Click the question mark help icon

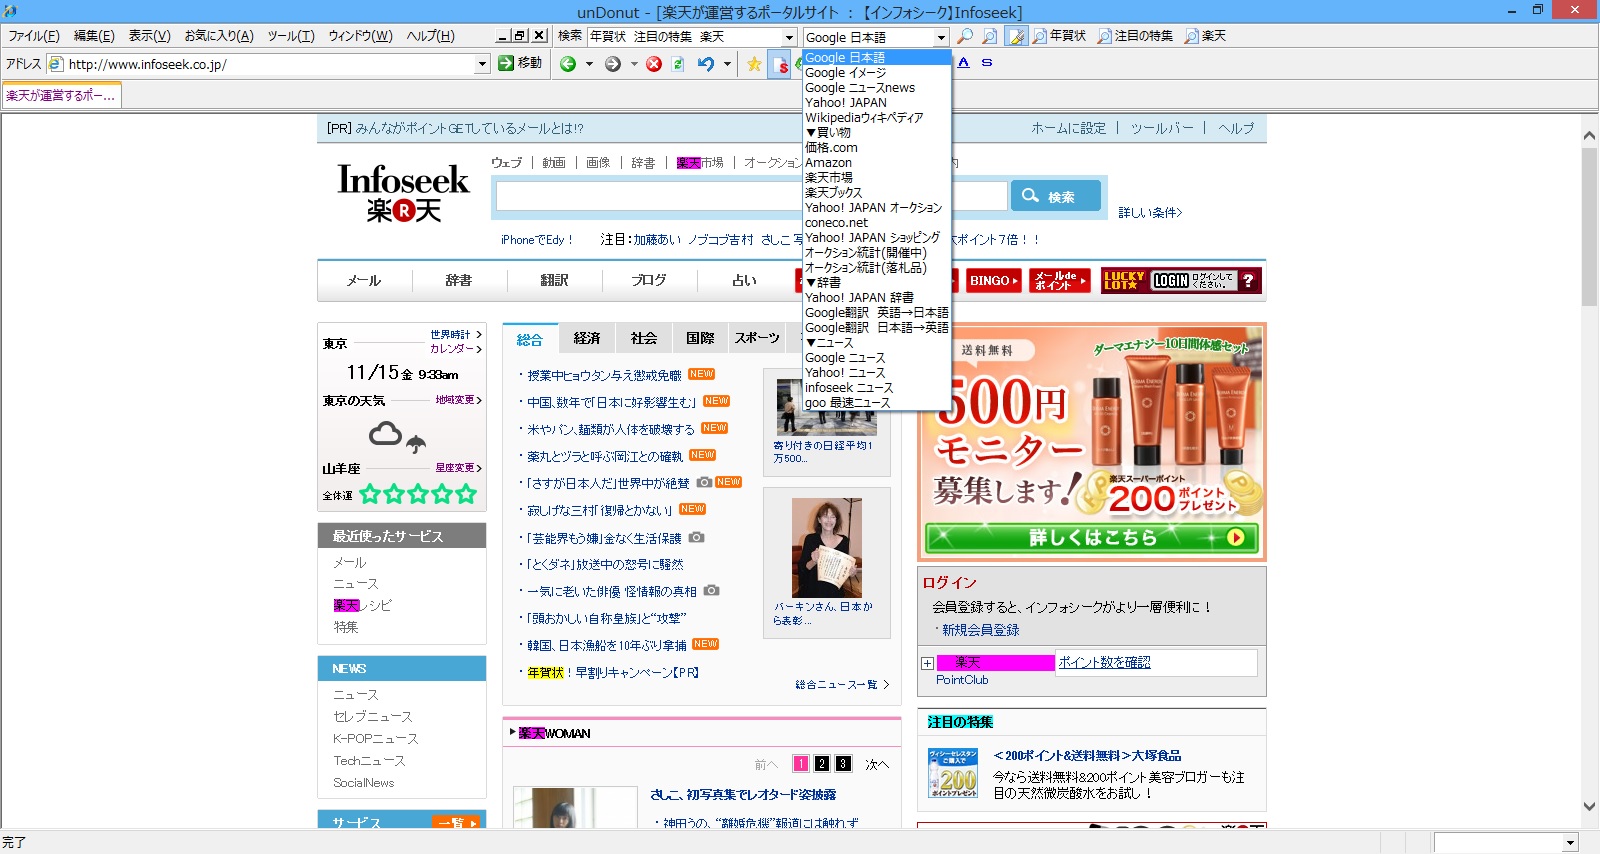[1249, 281]
